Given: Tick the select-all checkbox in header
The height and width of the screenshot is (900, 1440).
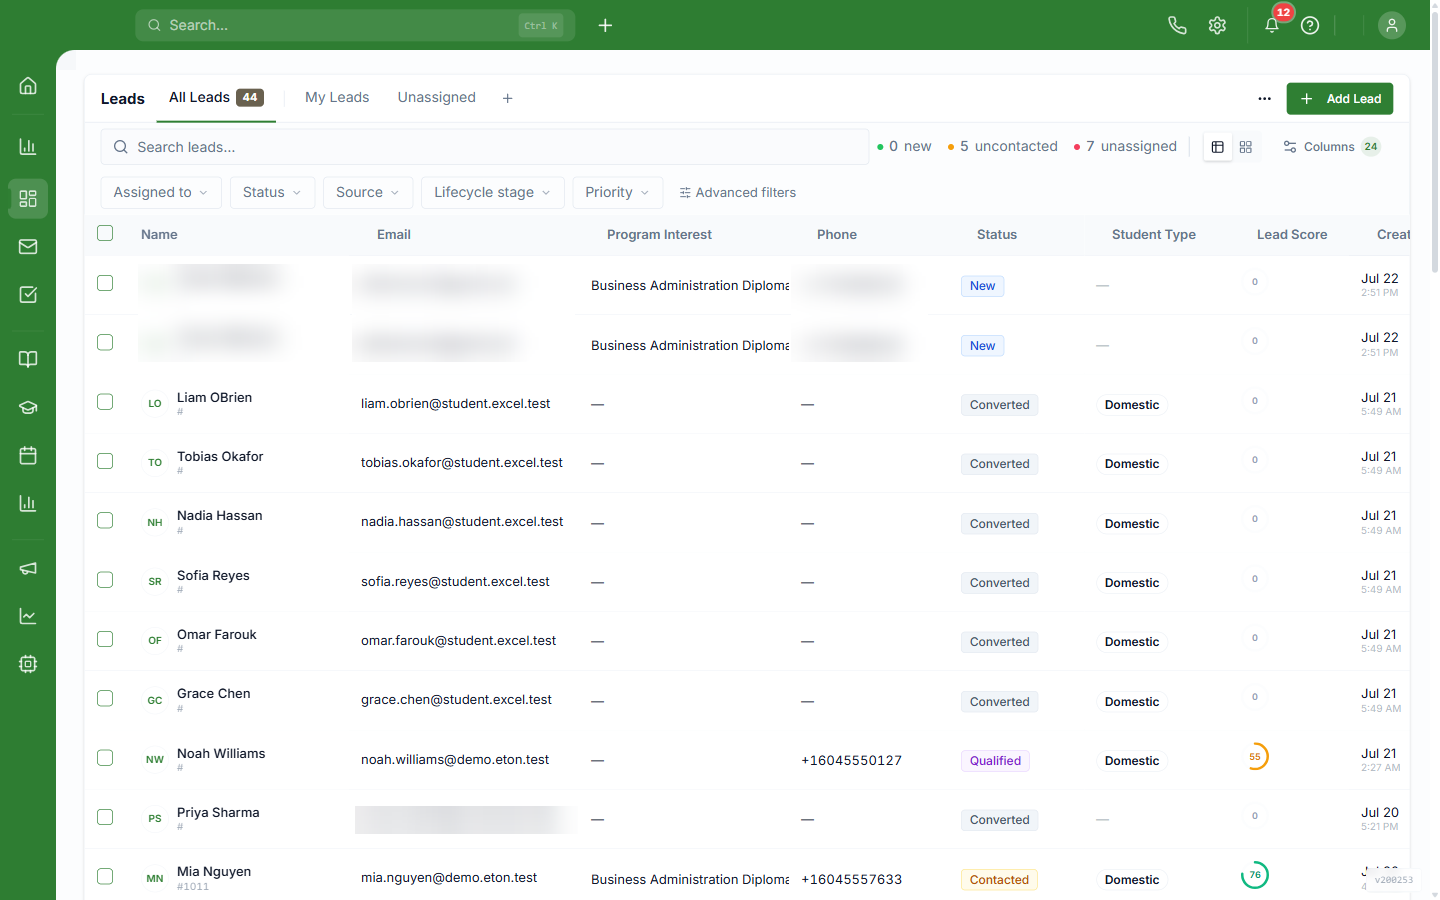Looking at the screenshot, I should coord(105,233).
